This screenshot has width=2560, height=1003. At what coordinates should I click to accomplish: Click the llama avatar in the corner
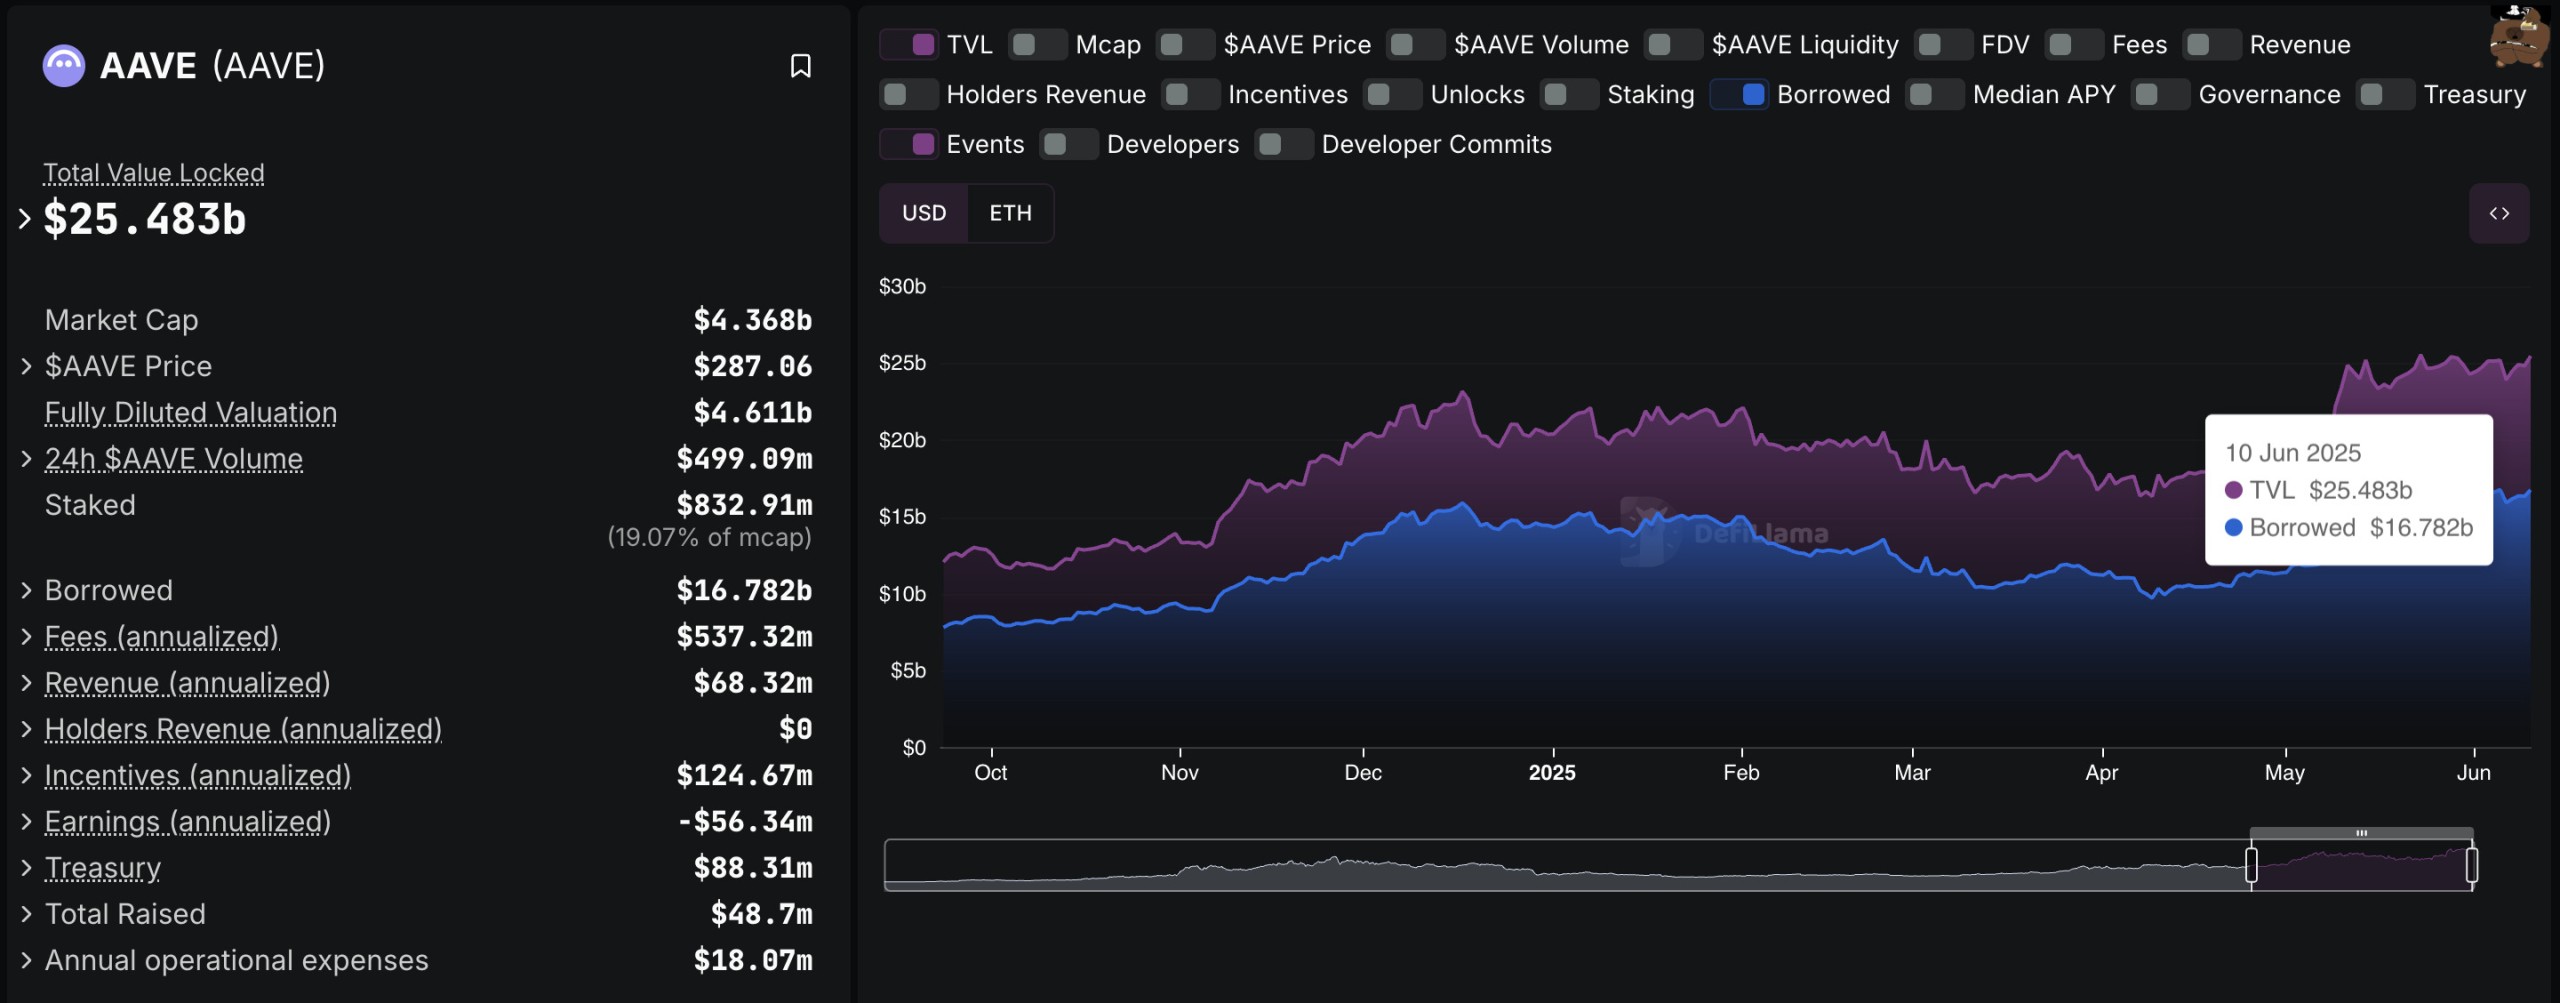2518,38
